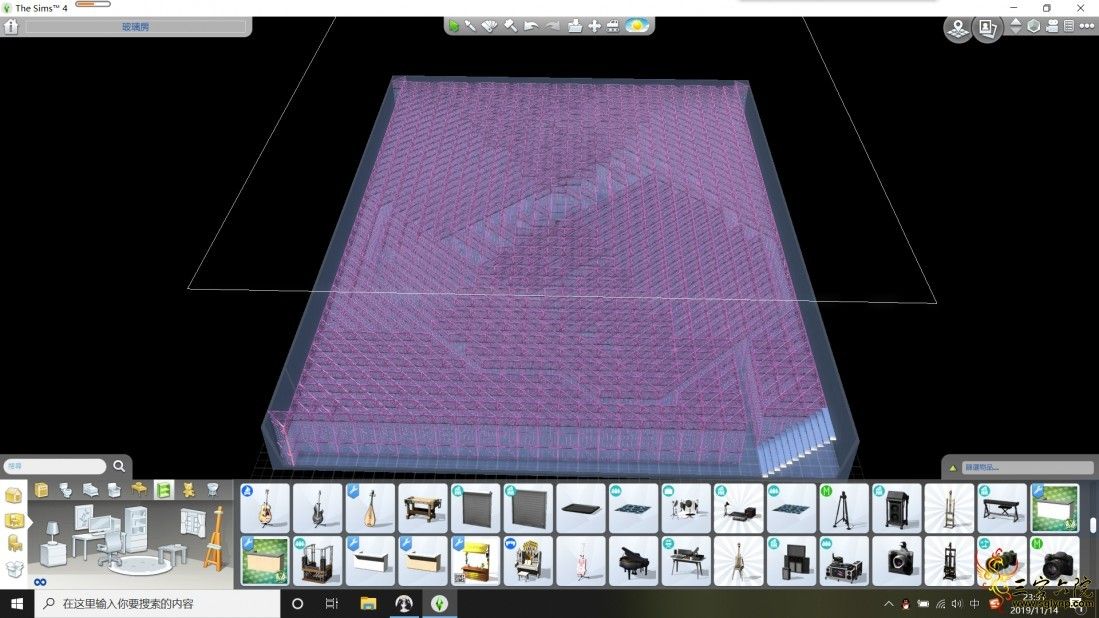Select the kids room teddy bear category
This screenshot has width=1099, height=618.
188,490
